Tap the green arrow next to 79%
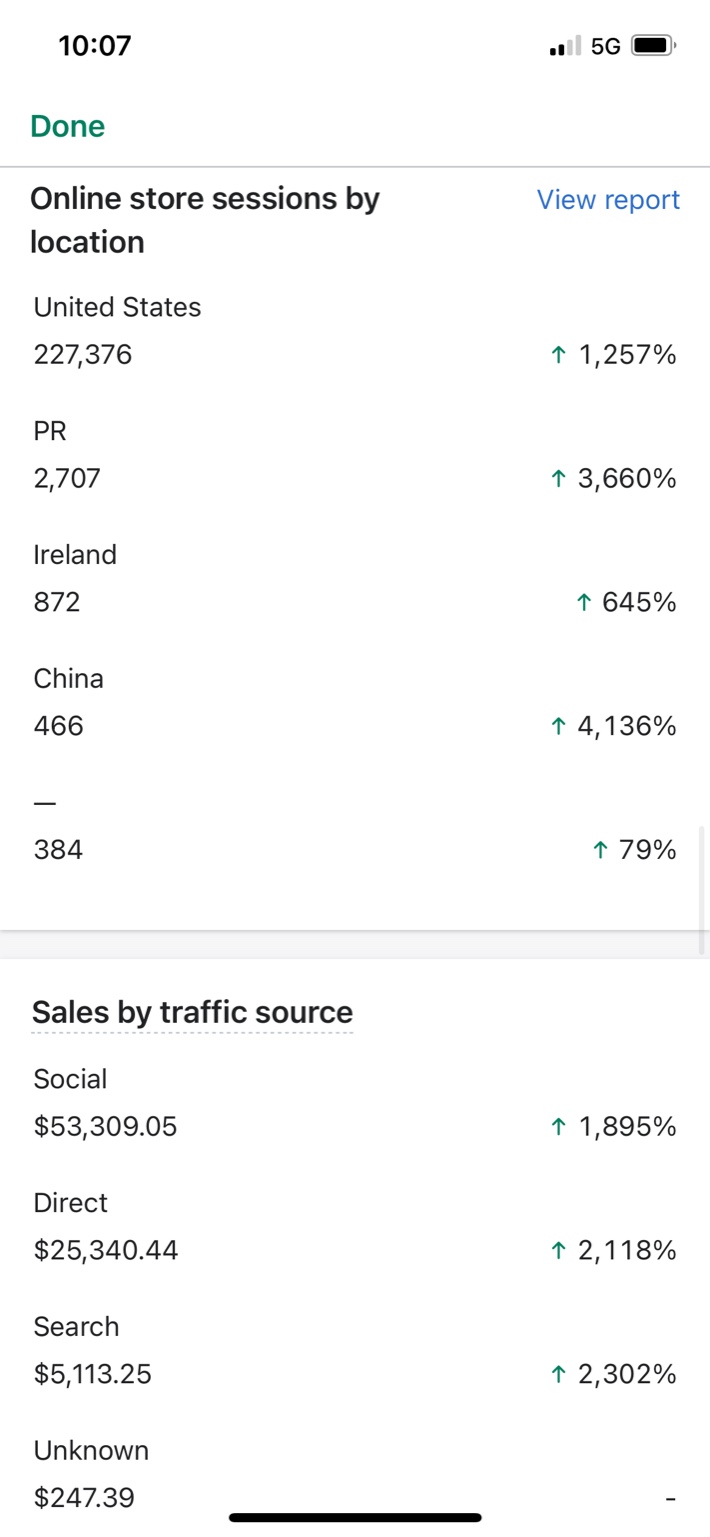Image resolution: width=710 pixels, height=1537 pixels. click(x=600, y=851)
